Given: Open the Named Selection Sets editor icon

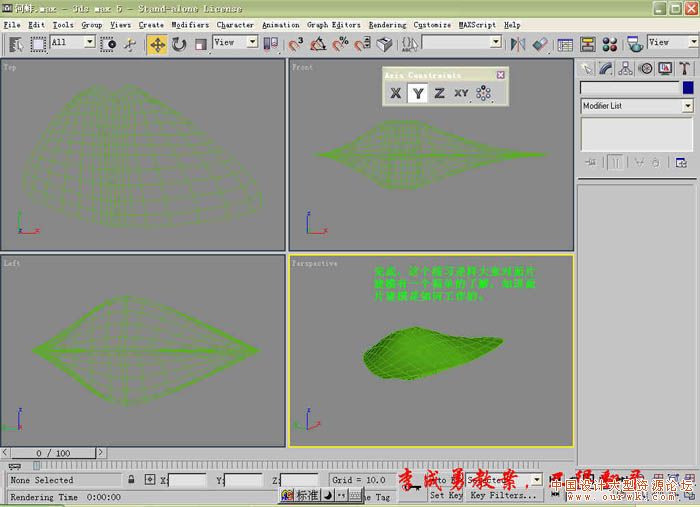Looking at the screenshot, I should [x=410, y=45].
